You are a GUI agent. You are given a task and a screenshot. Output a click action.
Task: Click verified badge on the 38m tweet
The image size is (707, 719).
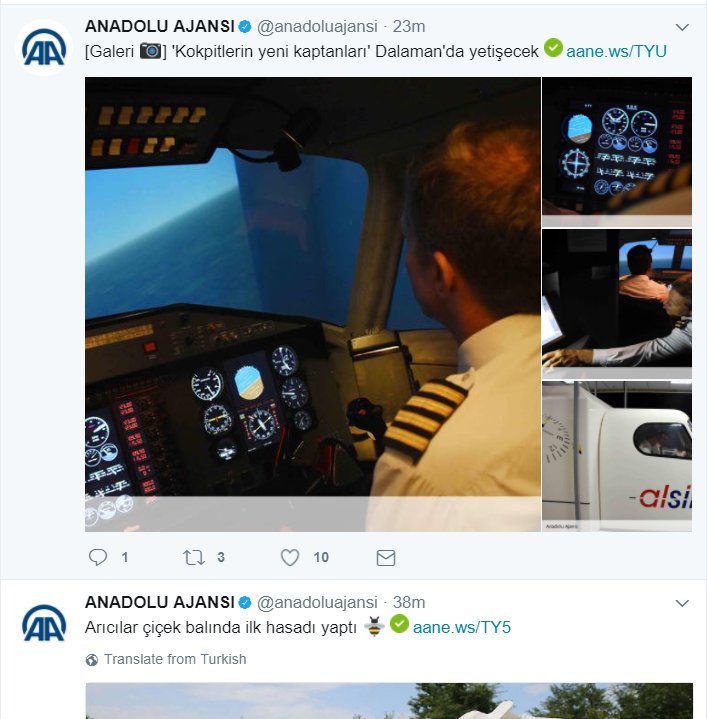pyautogui.click(x=245, y=602)
